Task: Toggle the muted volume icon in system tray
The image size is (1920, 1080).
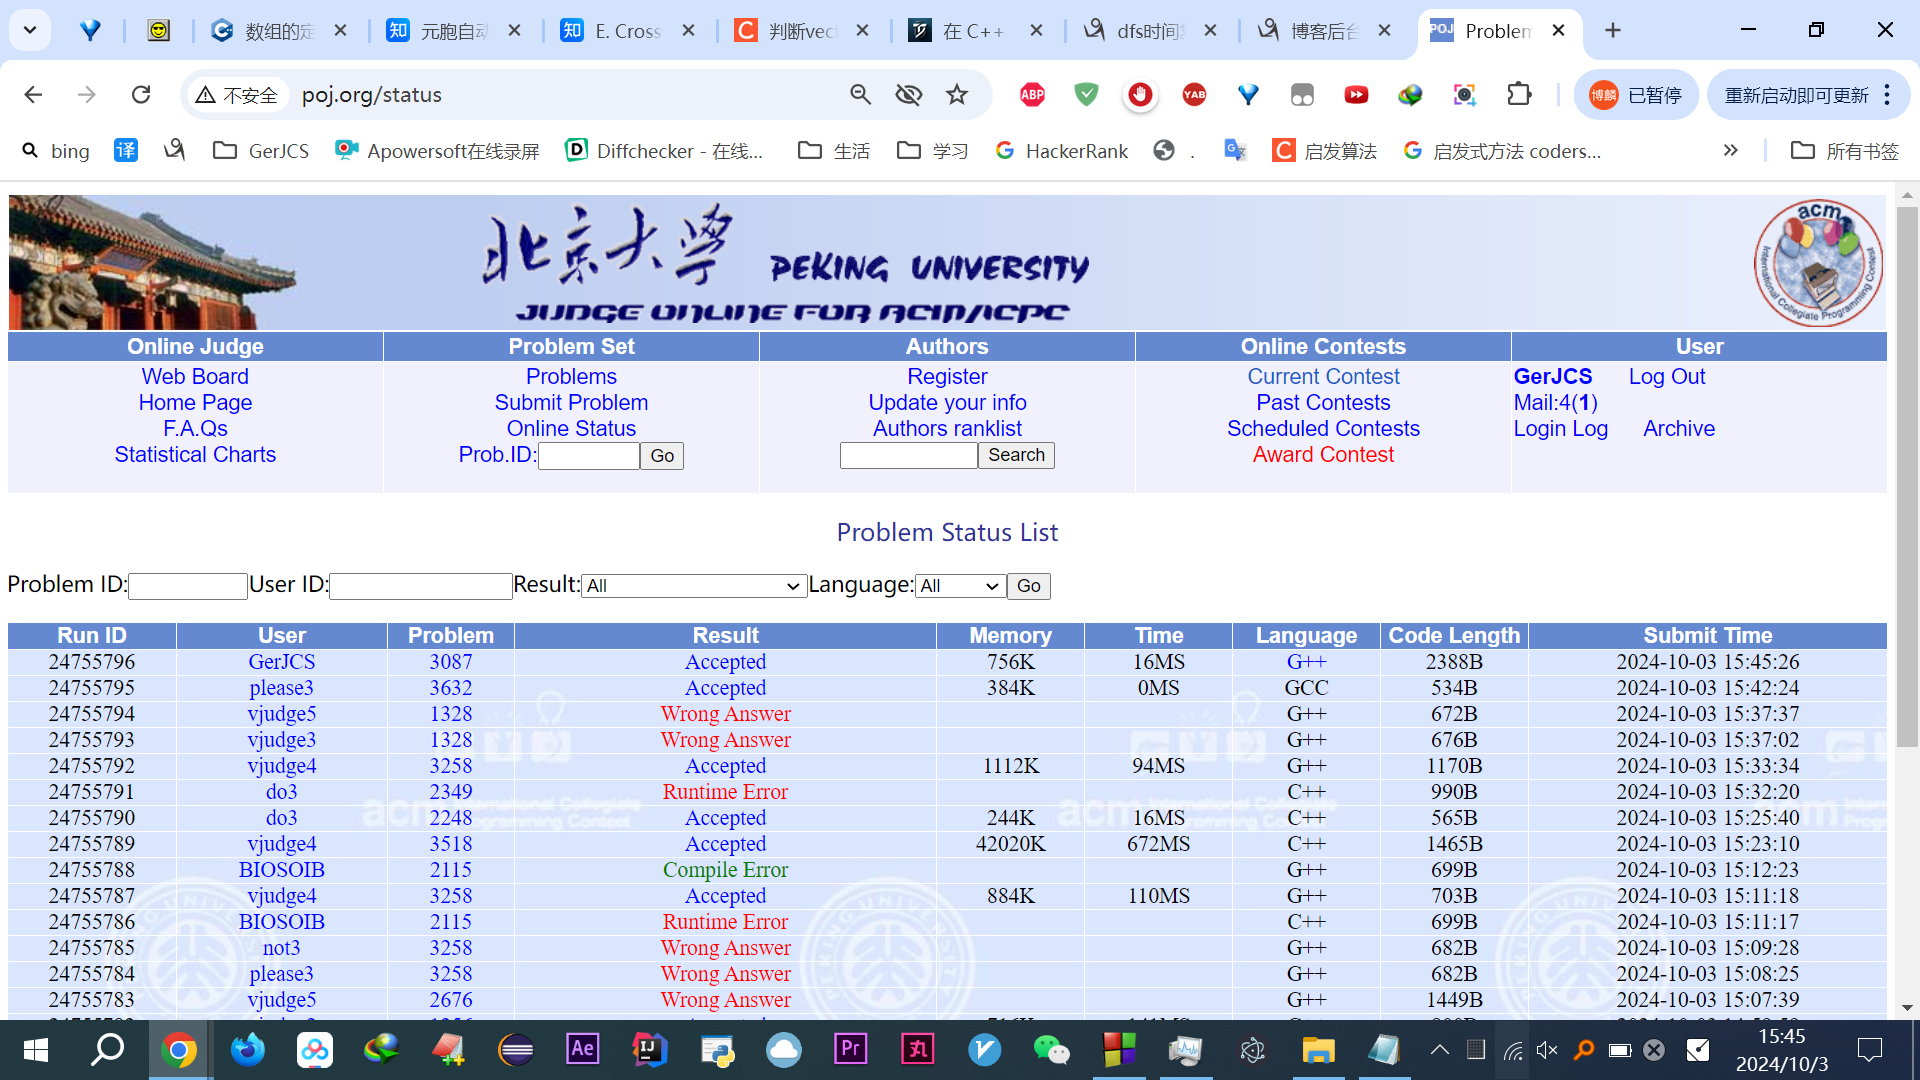Action: (x=1547, y=1050)
